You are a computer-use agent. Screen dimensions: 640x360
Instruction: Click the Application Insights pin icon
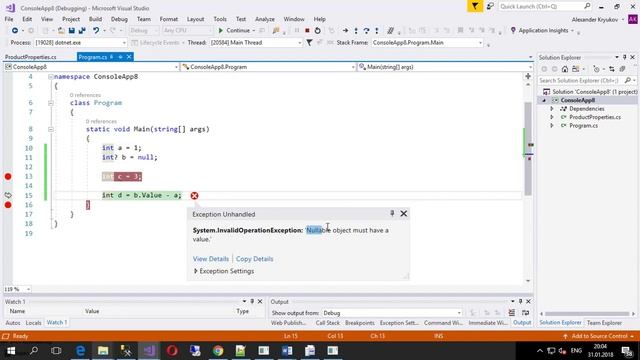513,30
